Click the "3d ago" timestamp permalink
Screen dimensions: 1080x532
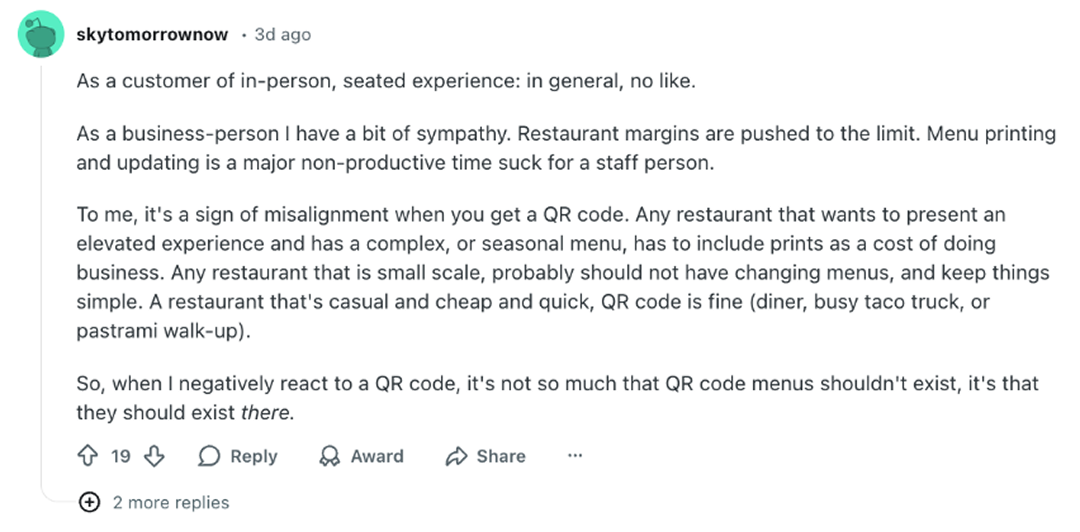283,34
